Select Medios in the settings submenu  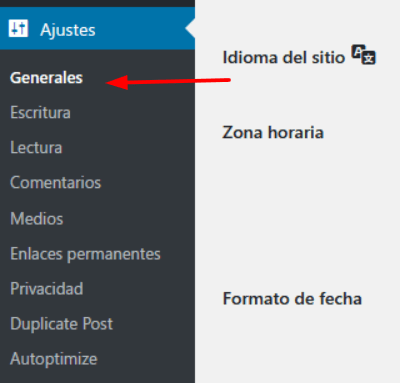pos(37,219)
